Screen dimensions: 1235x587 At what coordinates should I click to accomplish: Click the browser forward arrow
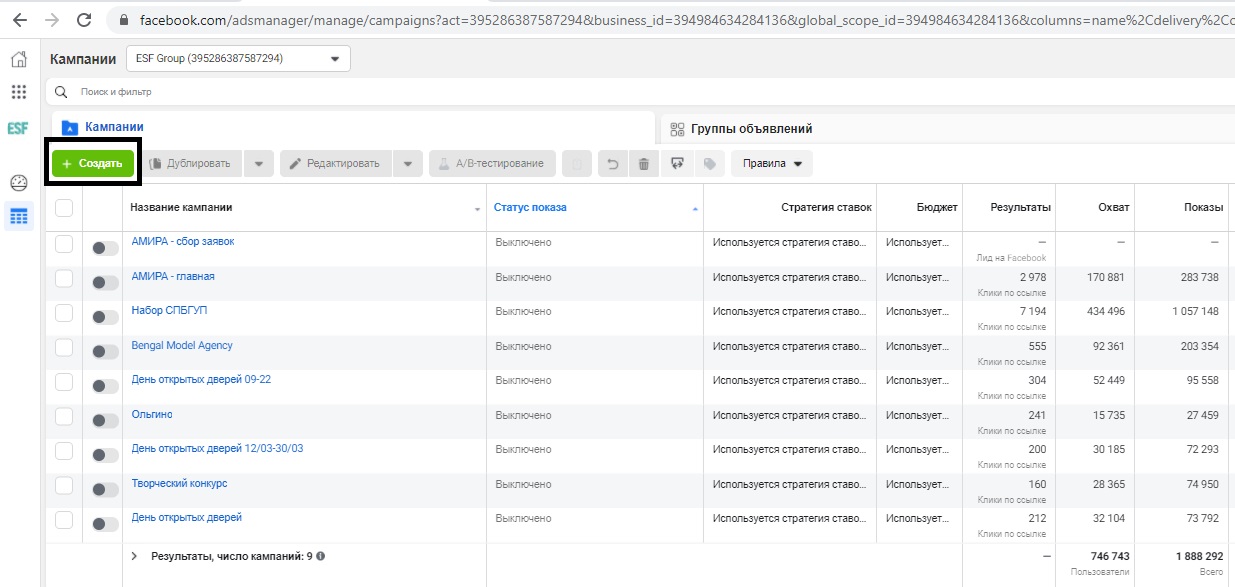click(52, 20)
